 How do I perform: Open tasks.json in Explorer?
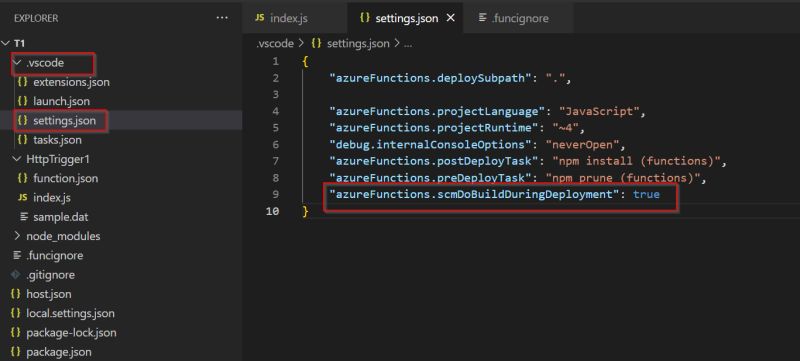(x=57, y=140)
